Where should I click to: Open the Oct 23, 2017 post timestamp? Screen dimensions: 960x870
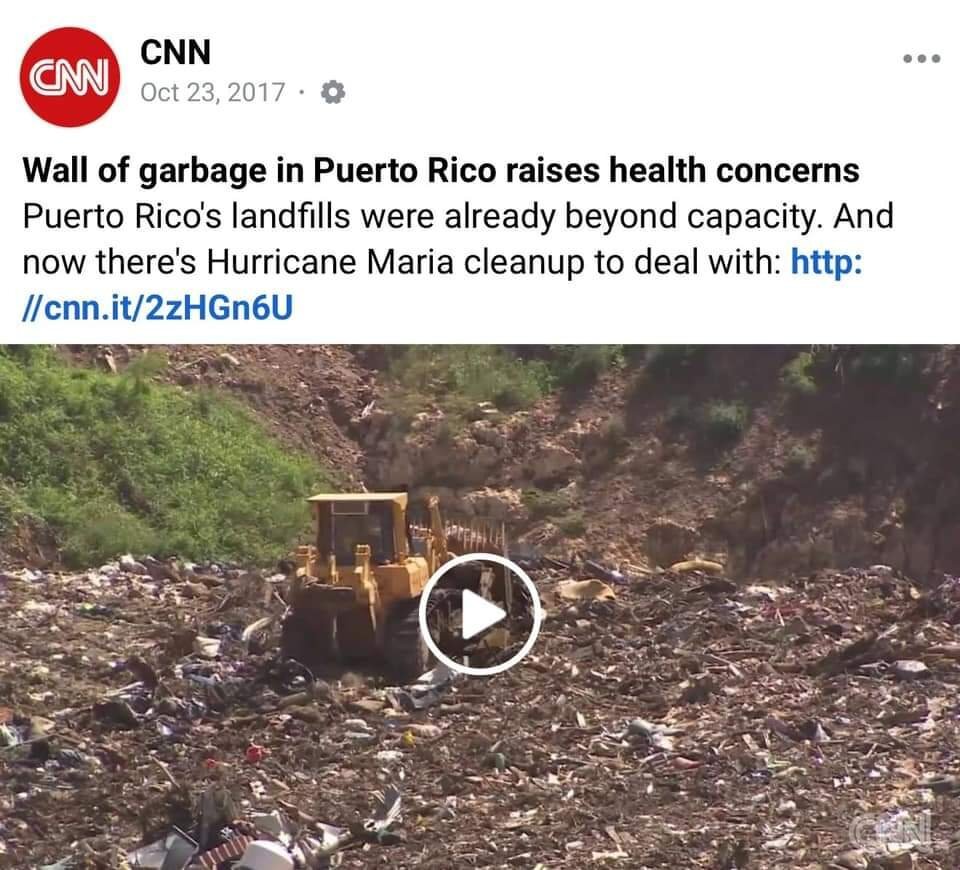(x=212, y=92)
